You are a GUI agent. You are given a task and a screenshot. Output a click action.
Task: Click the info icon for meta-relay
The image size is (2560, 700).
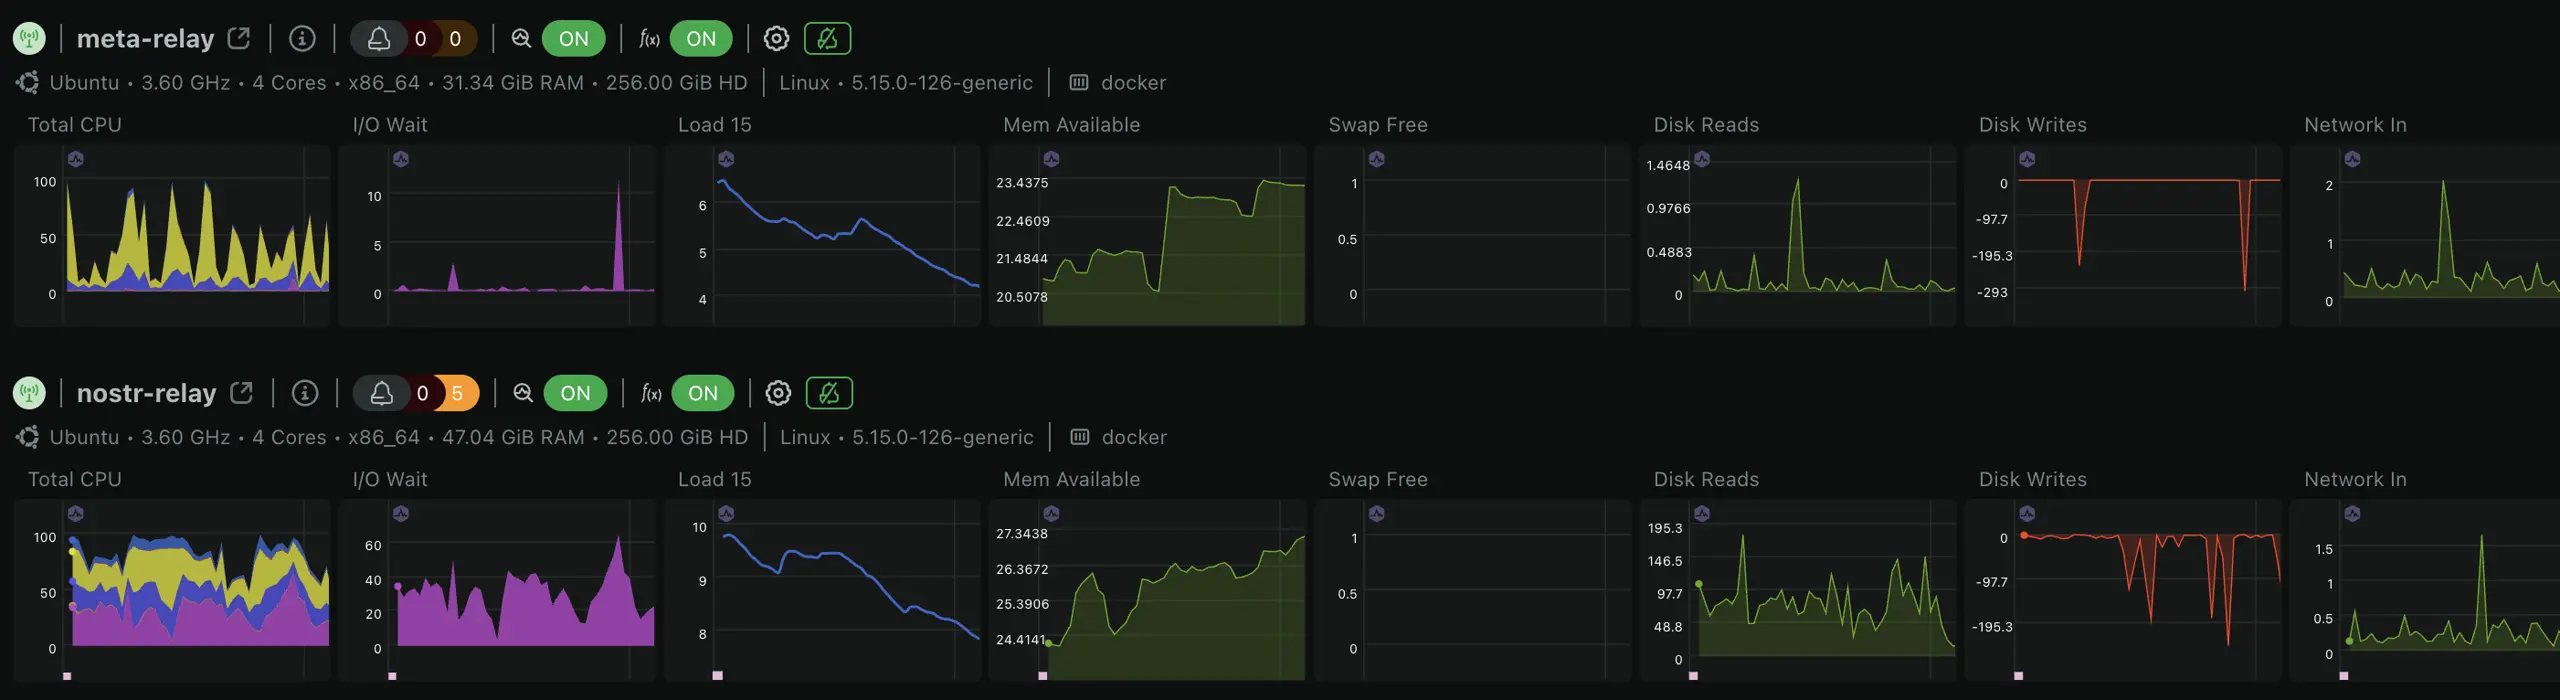(x=302, y=38)
